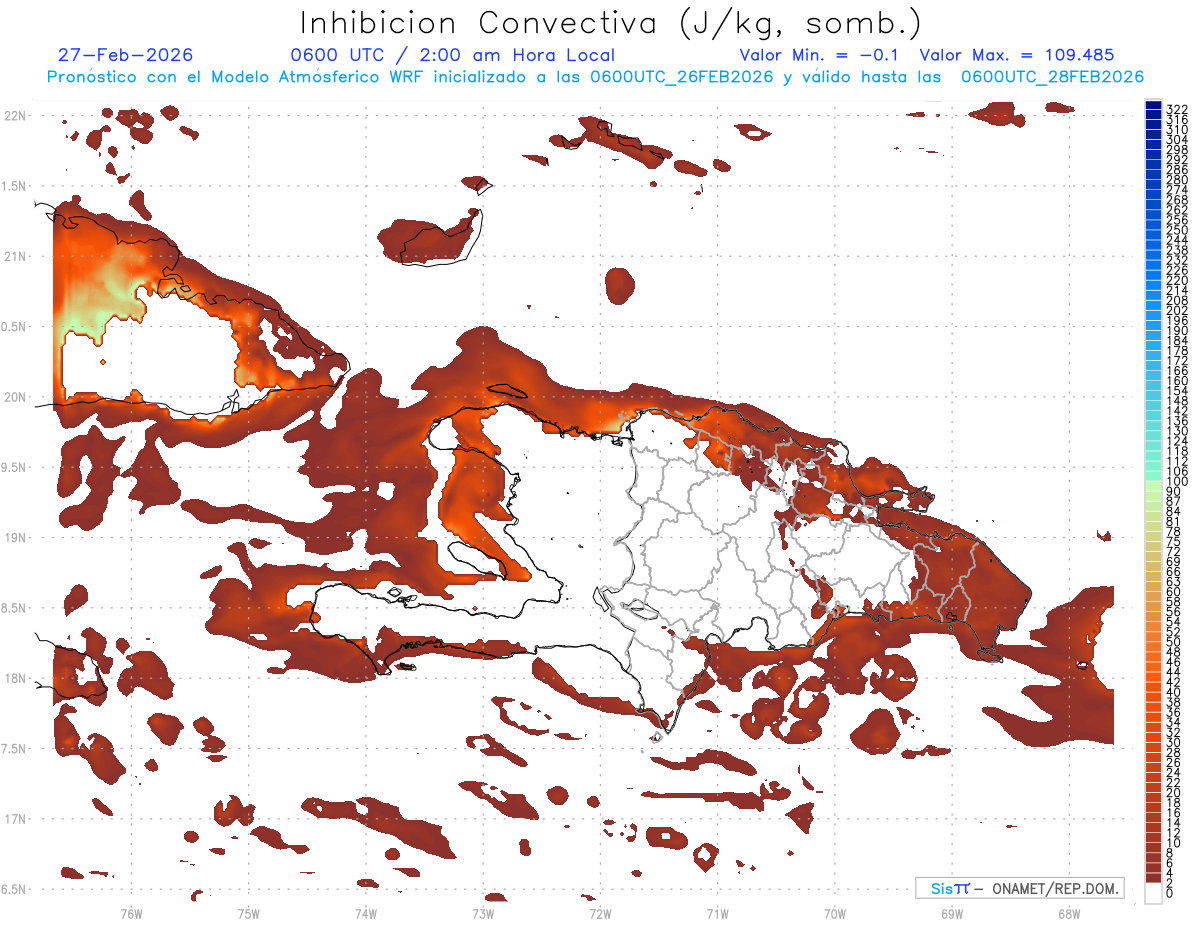Click the '322' value on the color scale
The height and width of the screenshot is (927, 1200).
1176,108
